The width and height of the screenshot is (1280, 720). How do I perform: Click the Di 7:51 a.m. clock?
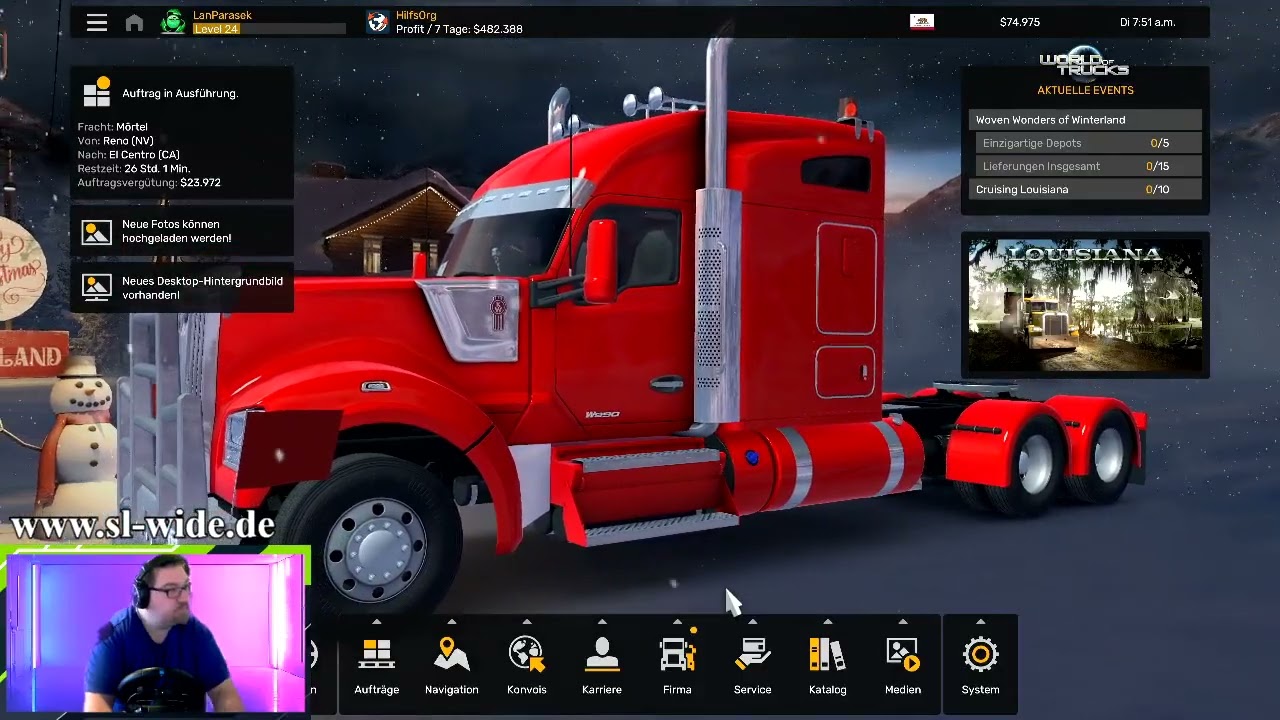[1147, 22]
